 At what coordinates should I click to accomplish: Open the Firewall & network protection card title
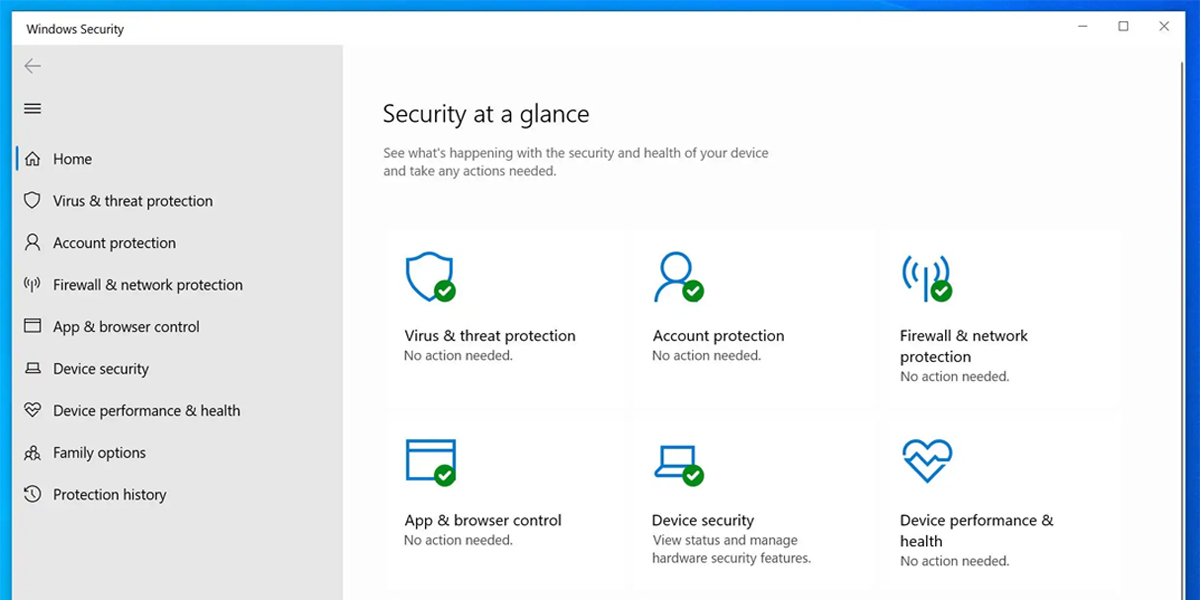click(964, 346)
